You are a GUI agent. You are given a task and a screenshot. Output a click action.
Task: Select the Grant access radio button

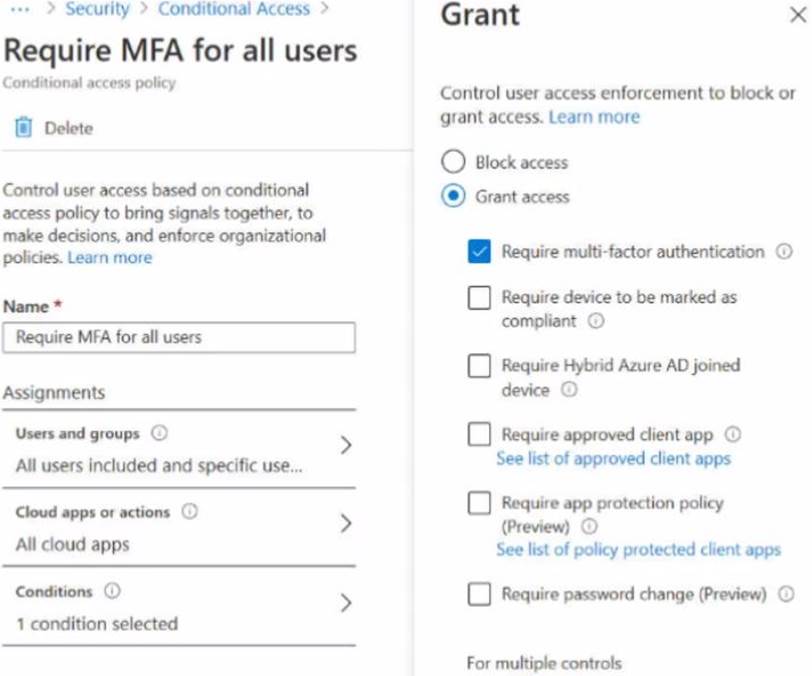(x=453, y=196)
